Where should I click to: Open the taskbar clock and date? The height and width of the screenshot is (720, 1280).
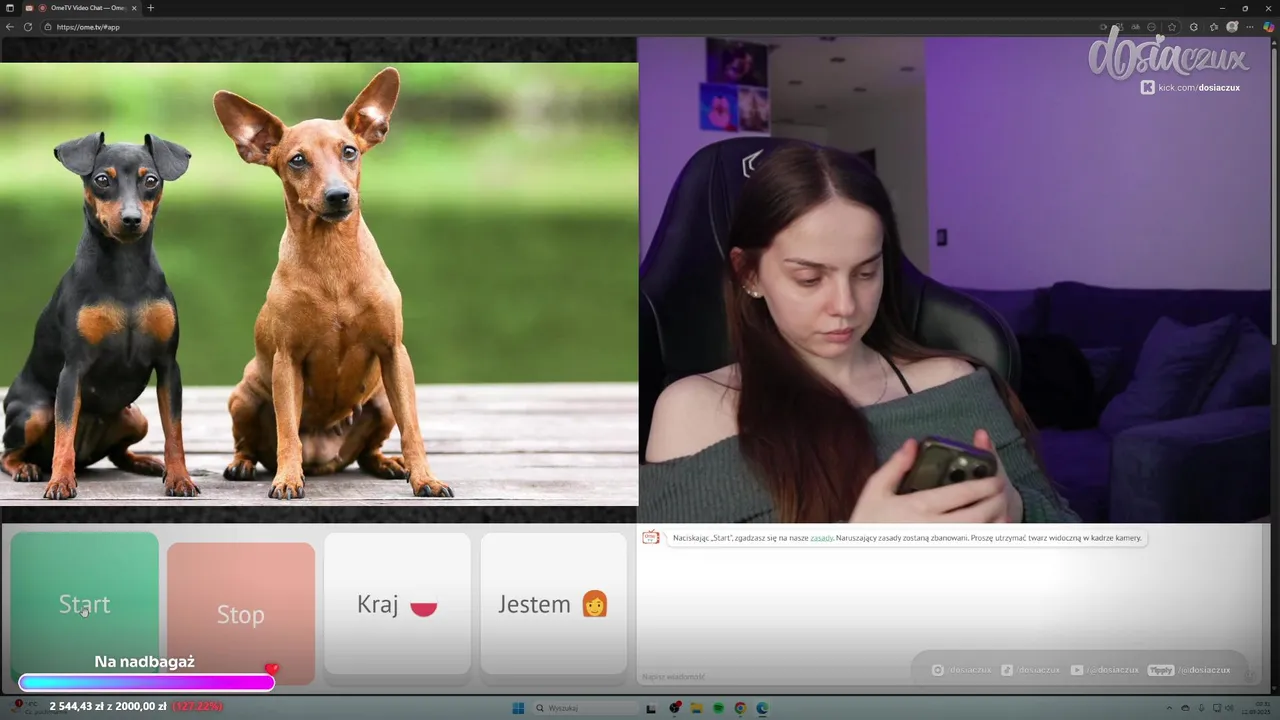pos(1254,708)
